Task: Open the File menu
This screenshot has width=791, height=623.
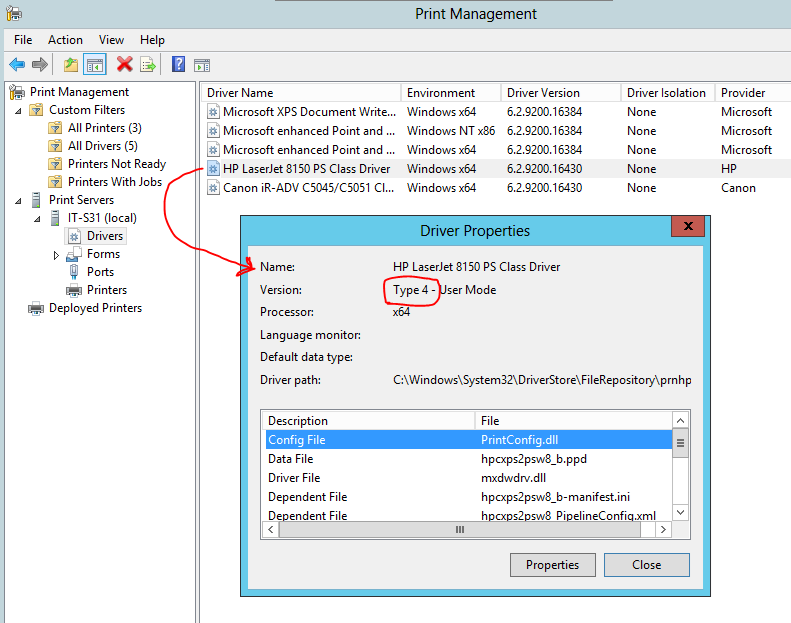Action: tap(23, 40)
